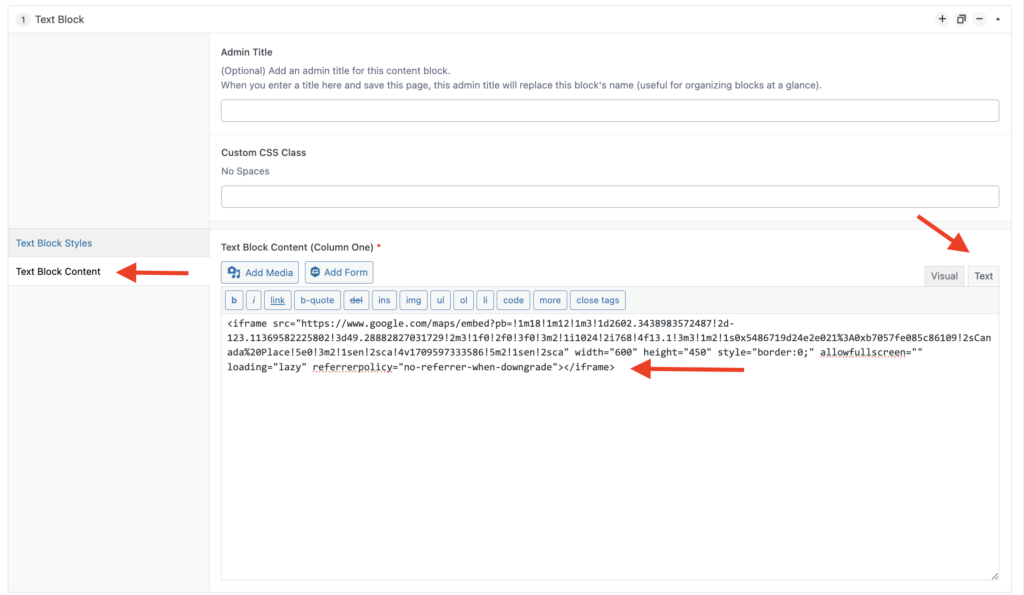Click the Add Media button

coord(260,272)
